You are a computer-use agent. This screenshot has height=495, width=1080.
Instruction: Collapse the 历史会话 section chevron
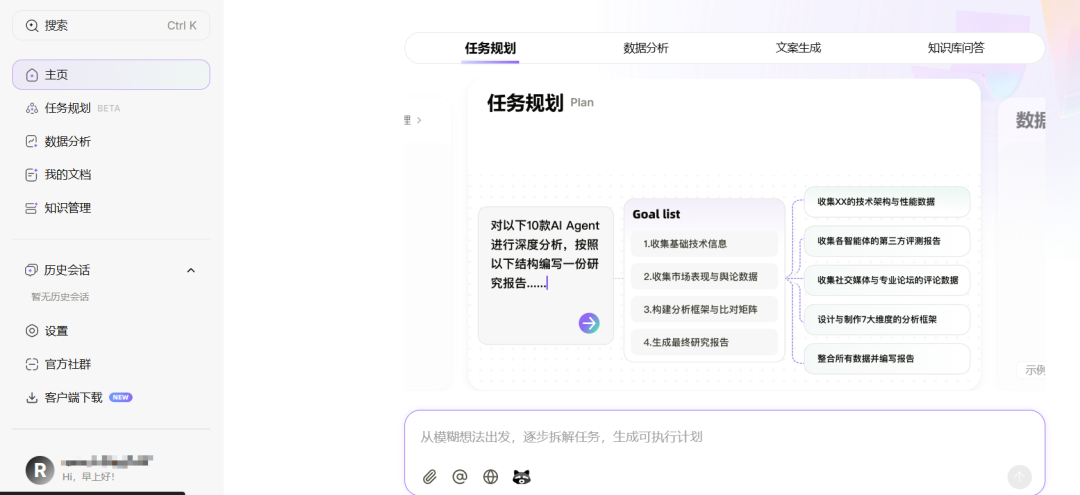(191, 270)
